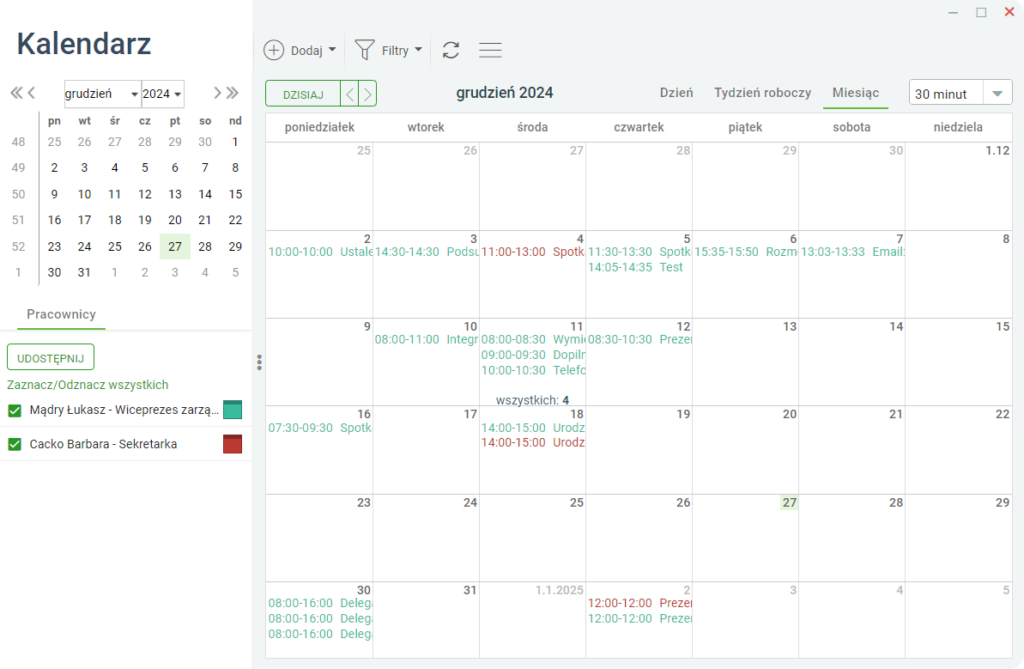Refresh the calendar with sync icon
The image size is (1024, 669).
pyautogui.click(x=451, y=50)
